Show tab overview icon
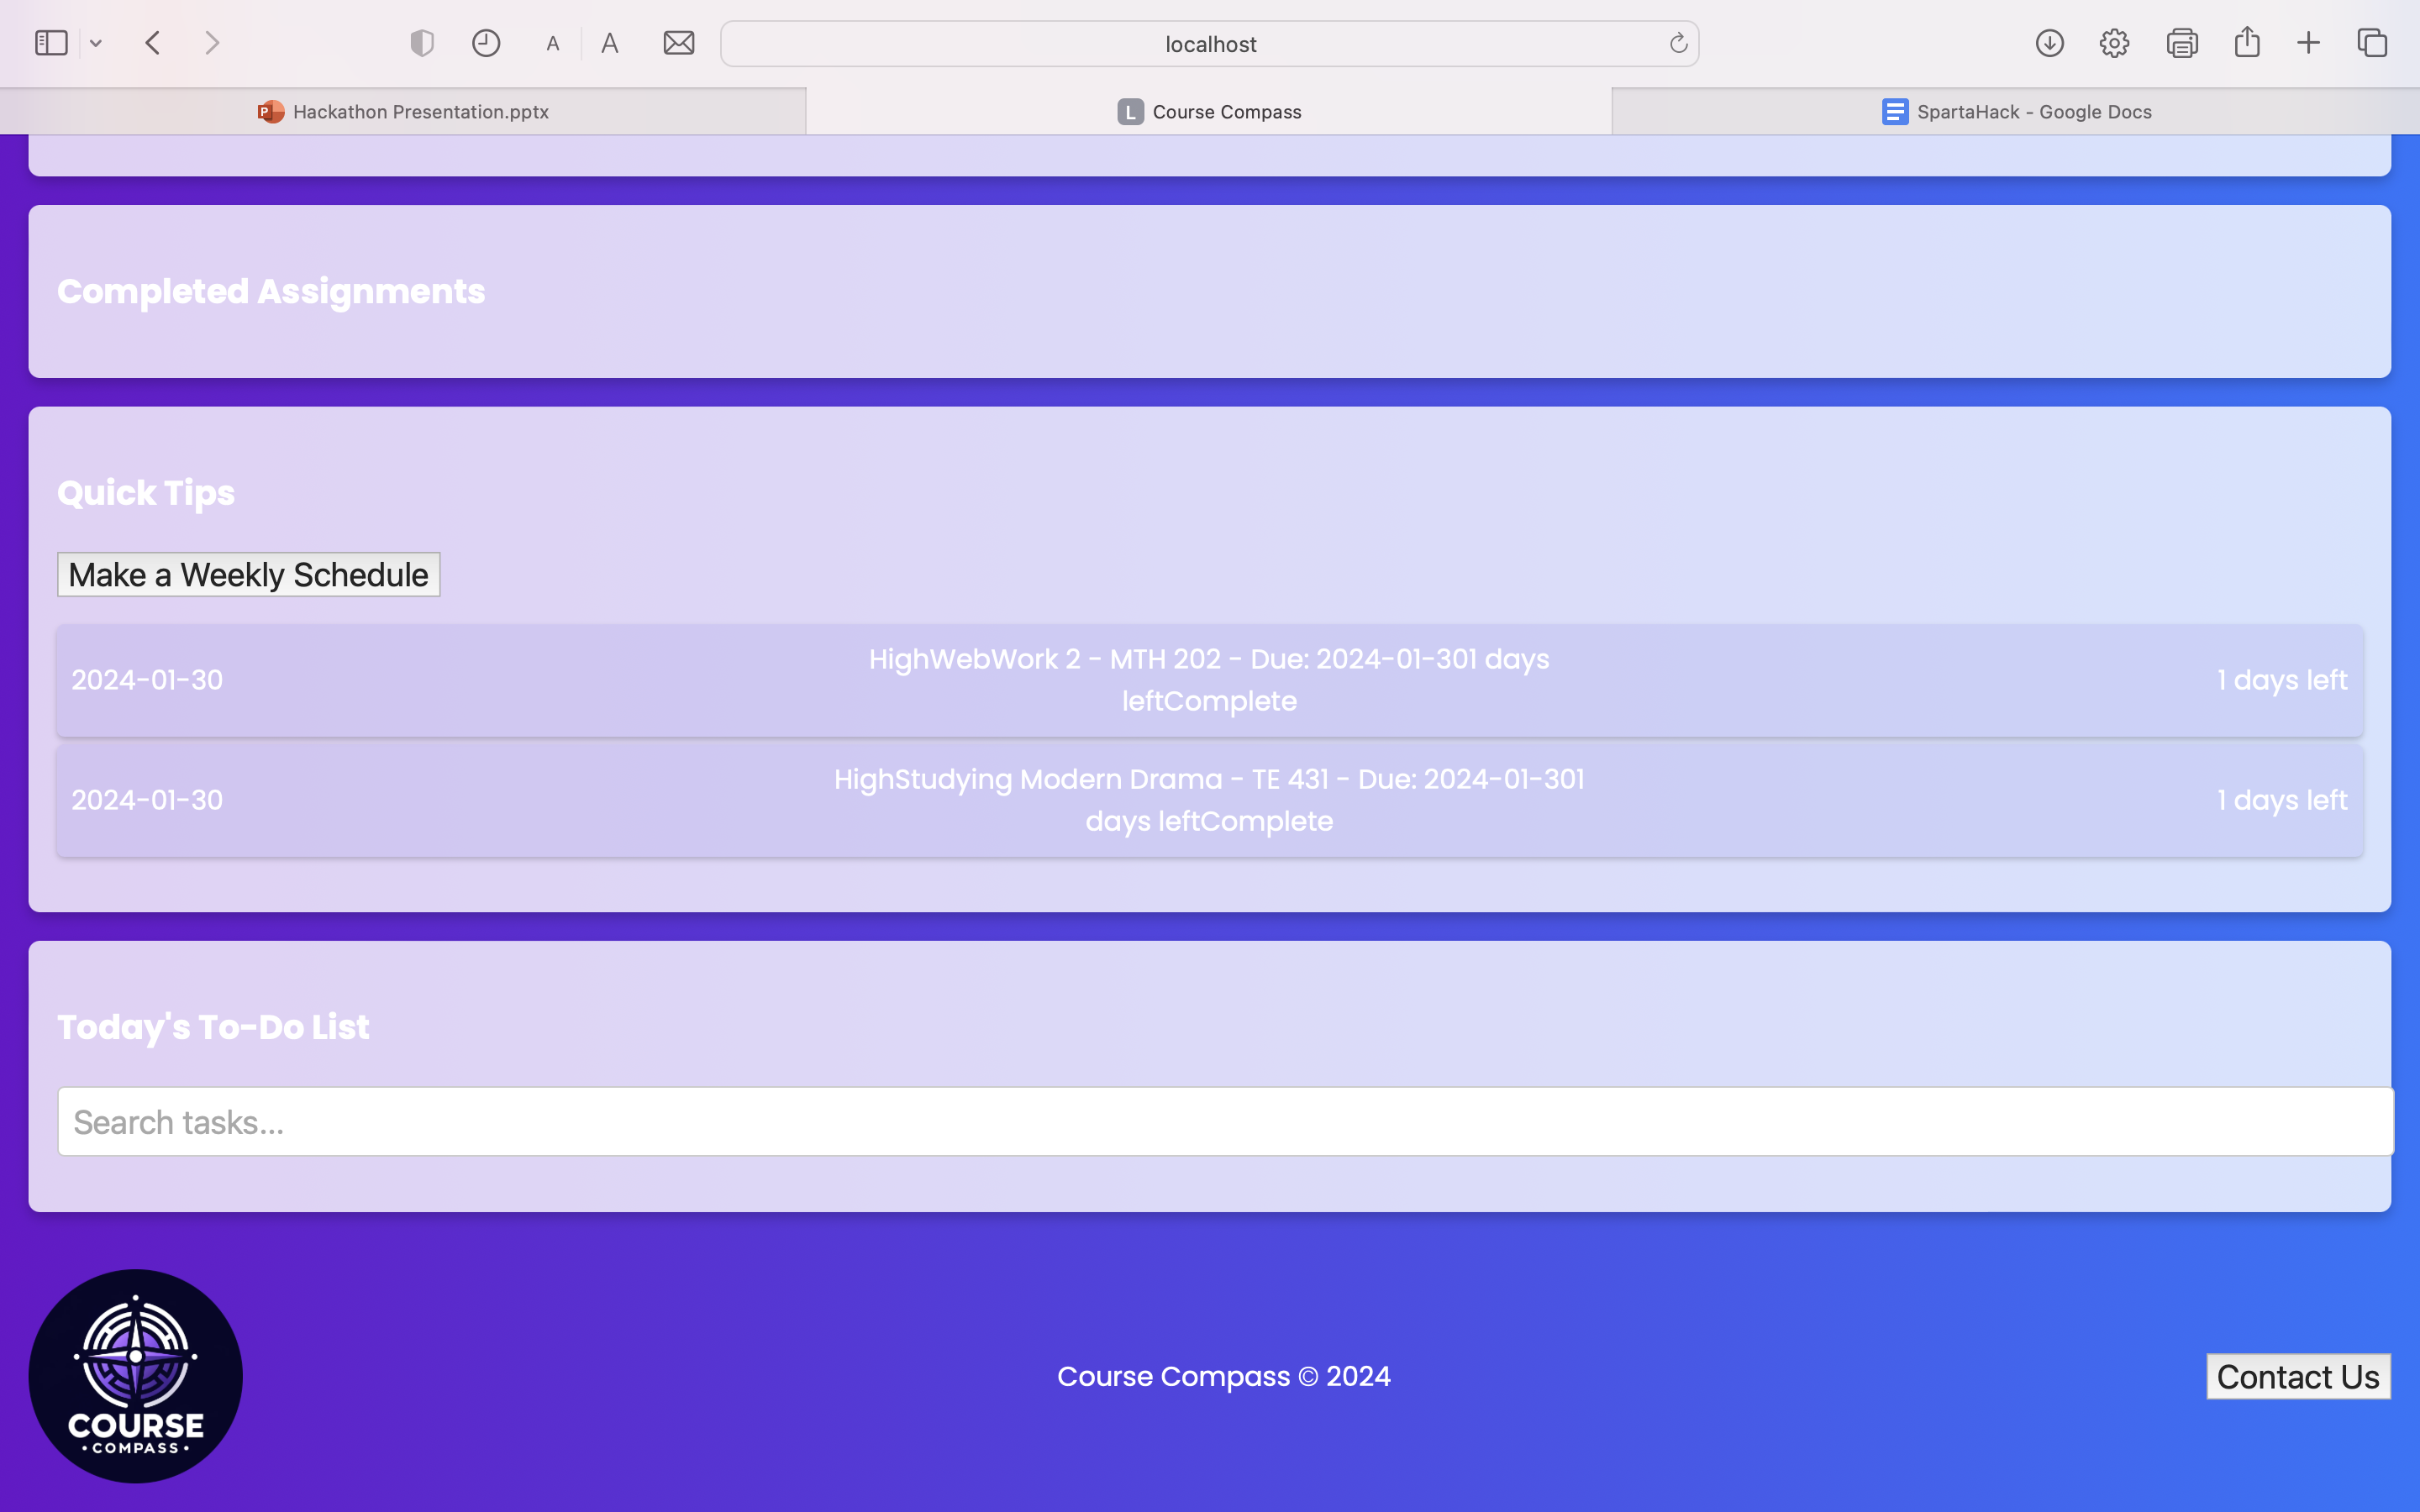 pyautogui.click(x=2372, y=43)
